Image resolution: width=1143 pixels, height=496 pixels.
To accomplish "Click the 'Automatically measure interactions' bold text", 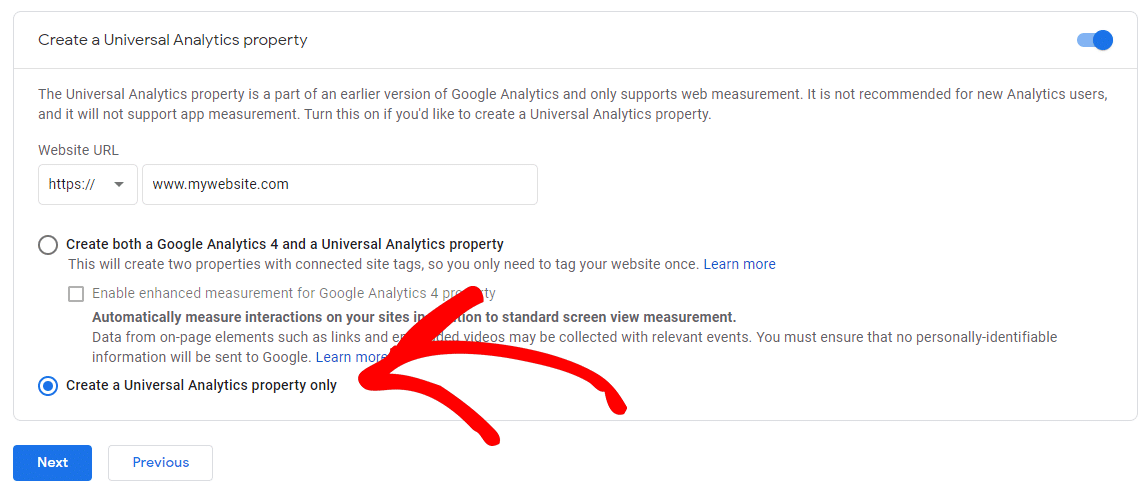I will [x=414, y=317].
